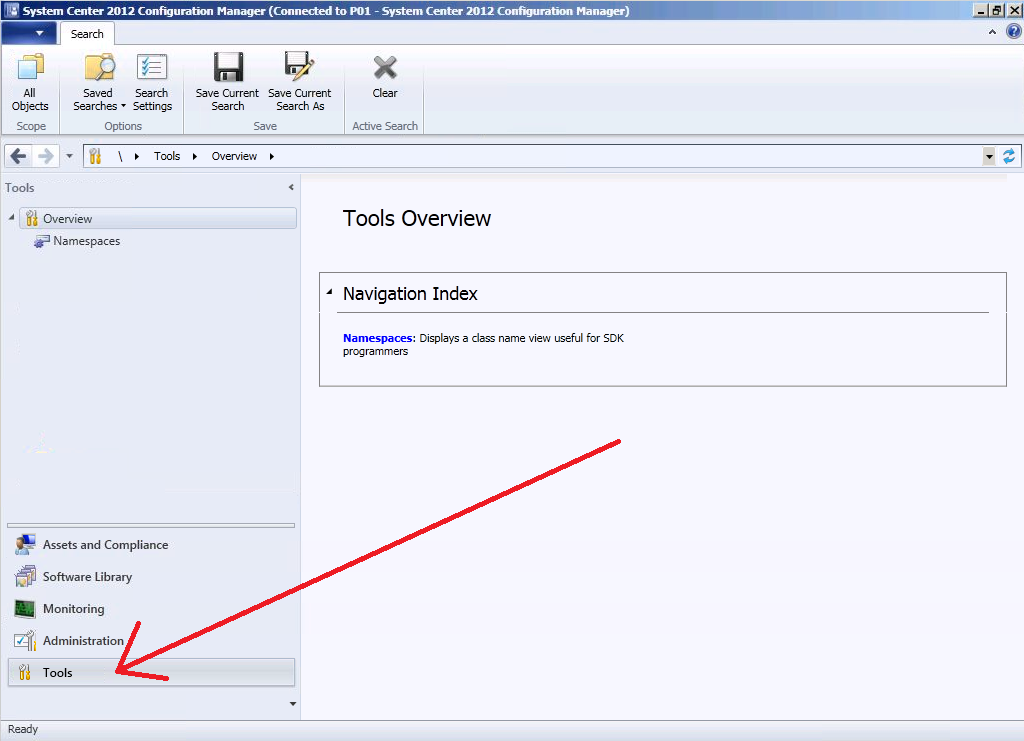Screen dimensions: 1024x741
Task: Go forward with the navigation arrow
Action: point(46,156)
